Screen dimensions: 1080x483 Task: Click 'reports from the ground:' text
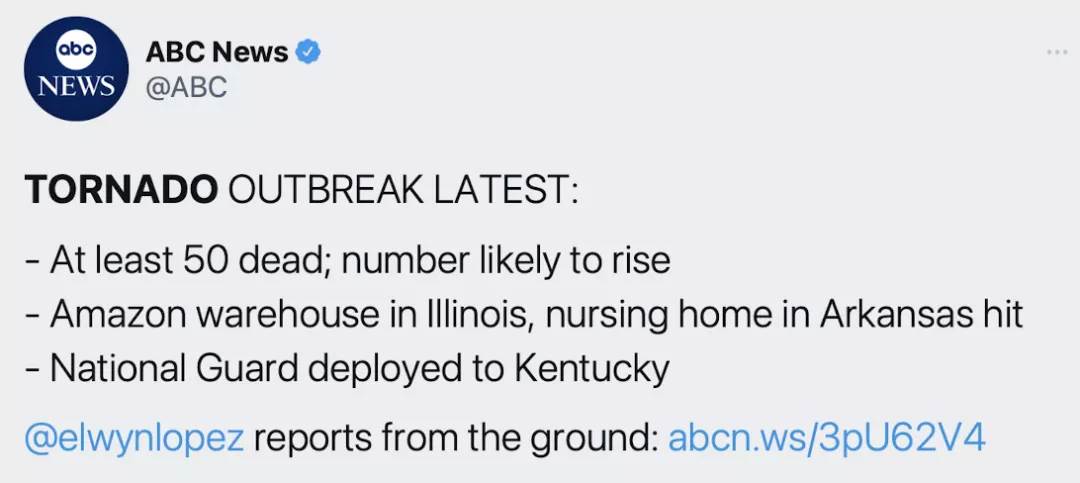[x=456, y=438]
